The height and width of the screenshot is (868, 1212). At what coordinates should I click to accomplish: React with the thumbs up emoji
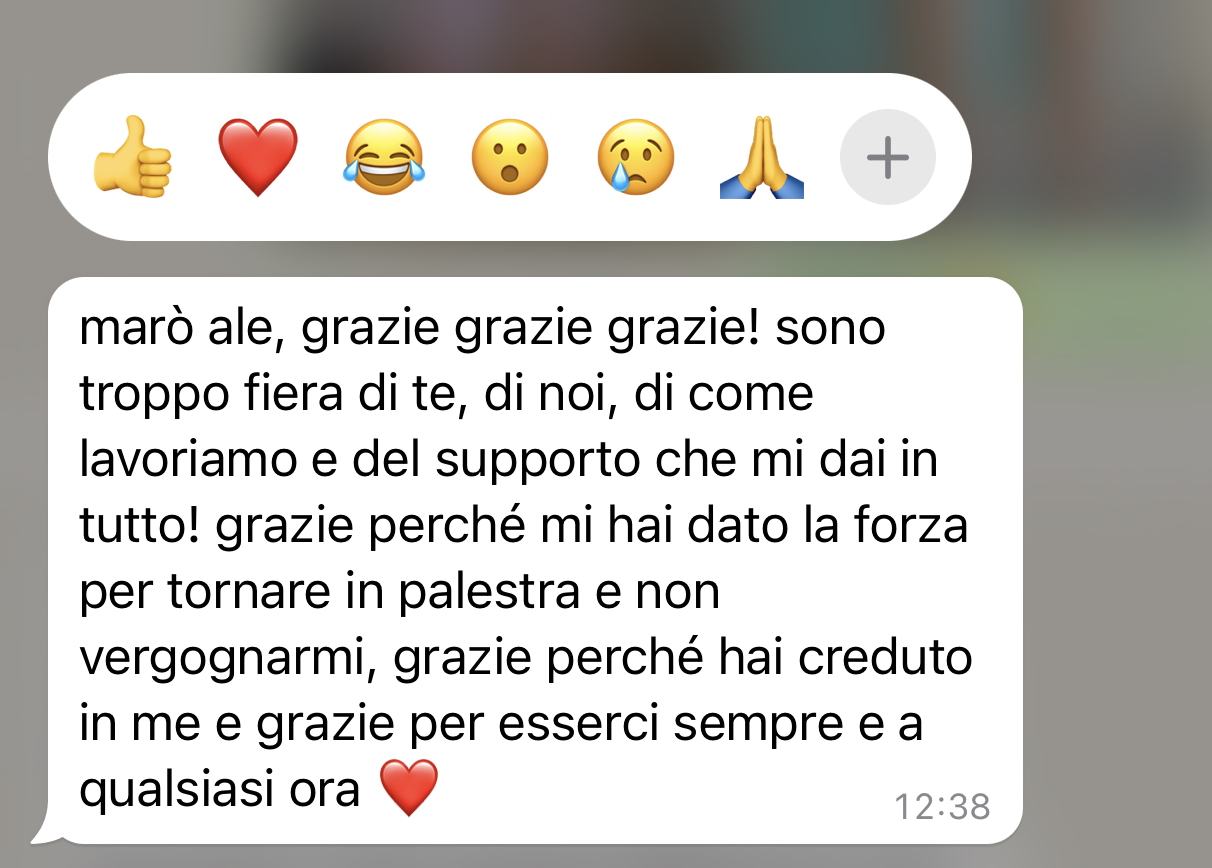pyautogui.click(x=132, y=157)
